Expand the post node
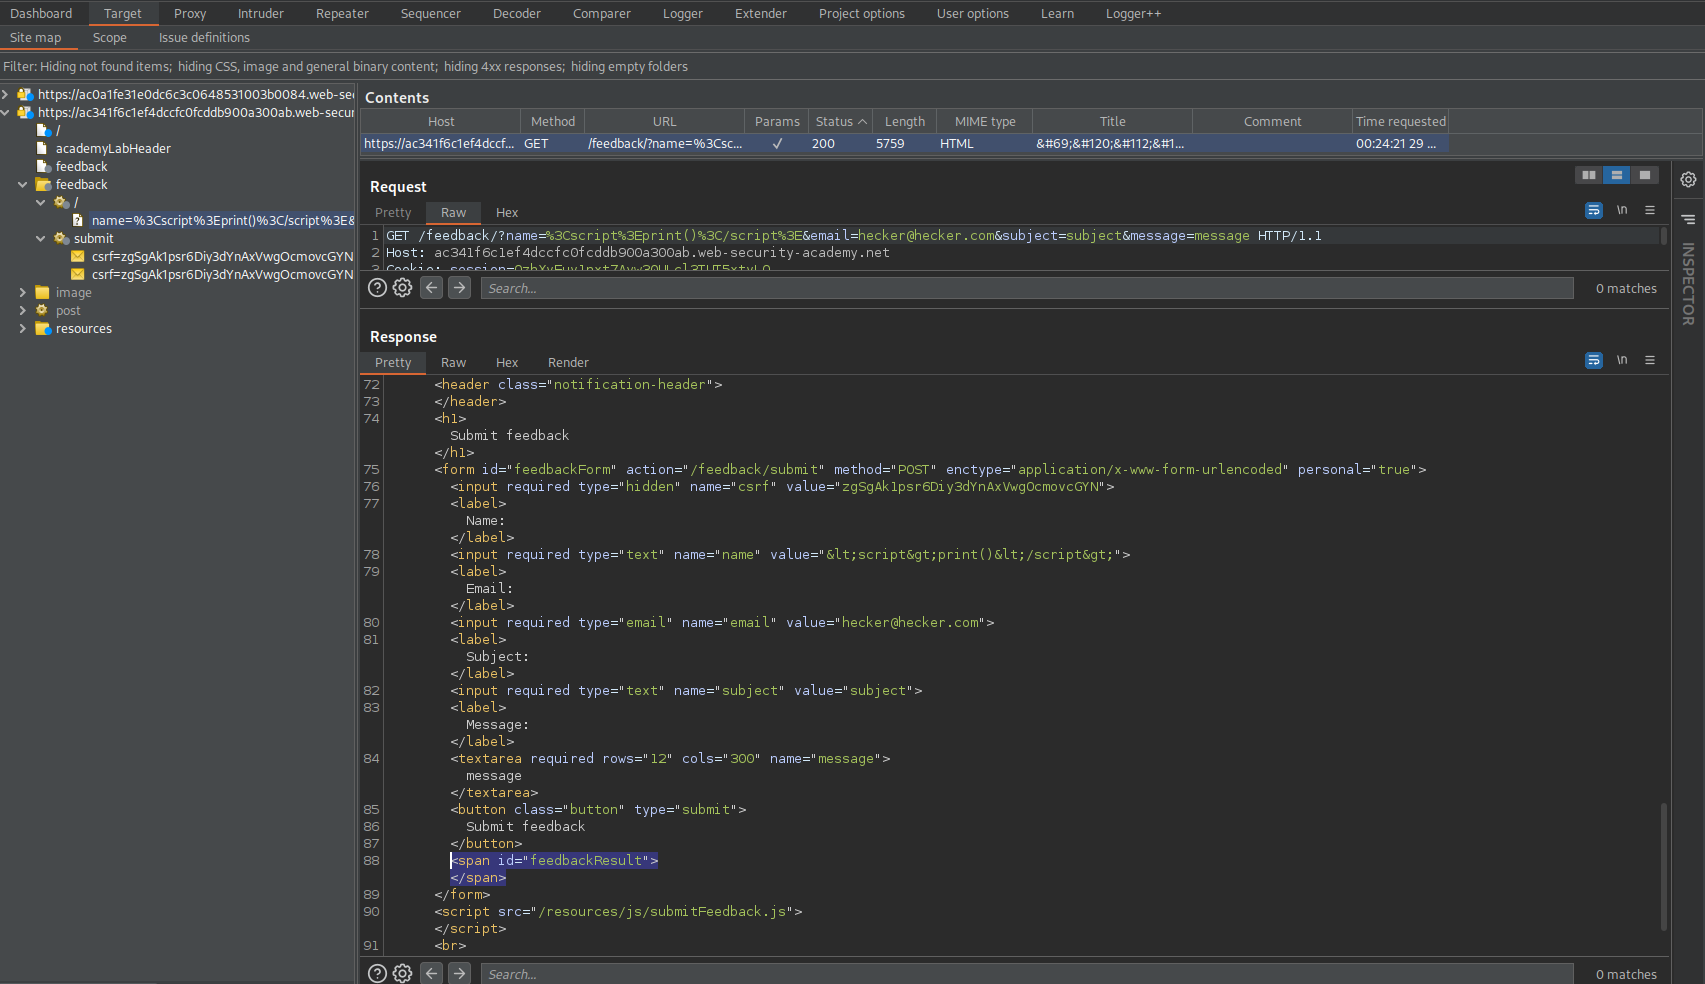The height and width of the screenshot is (984, 1705). (22, 311)
